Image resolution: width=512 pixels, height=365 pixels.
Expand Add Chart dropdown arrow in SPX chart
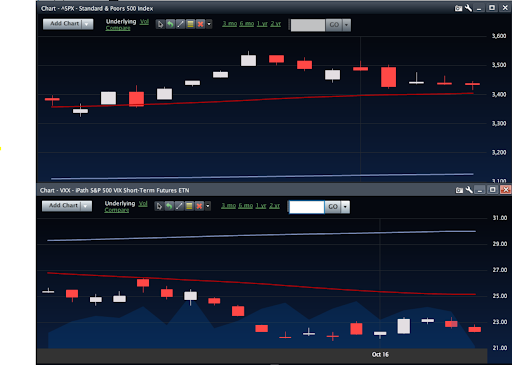[87, 24]
